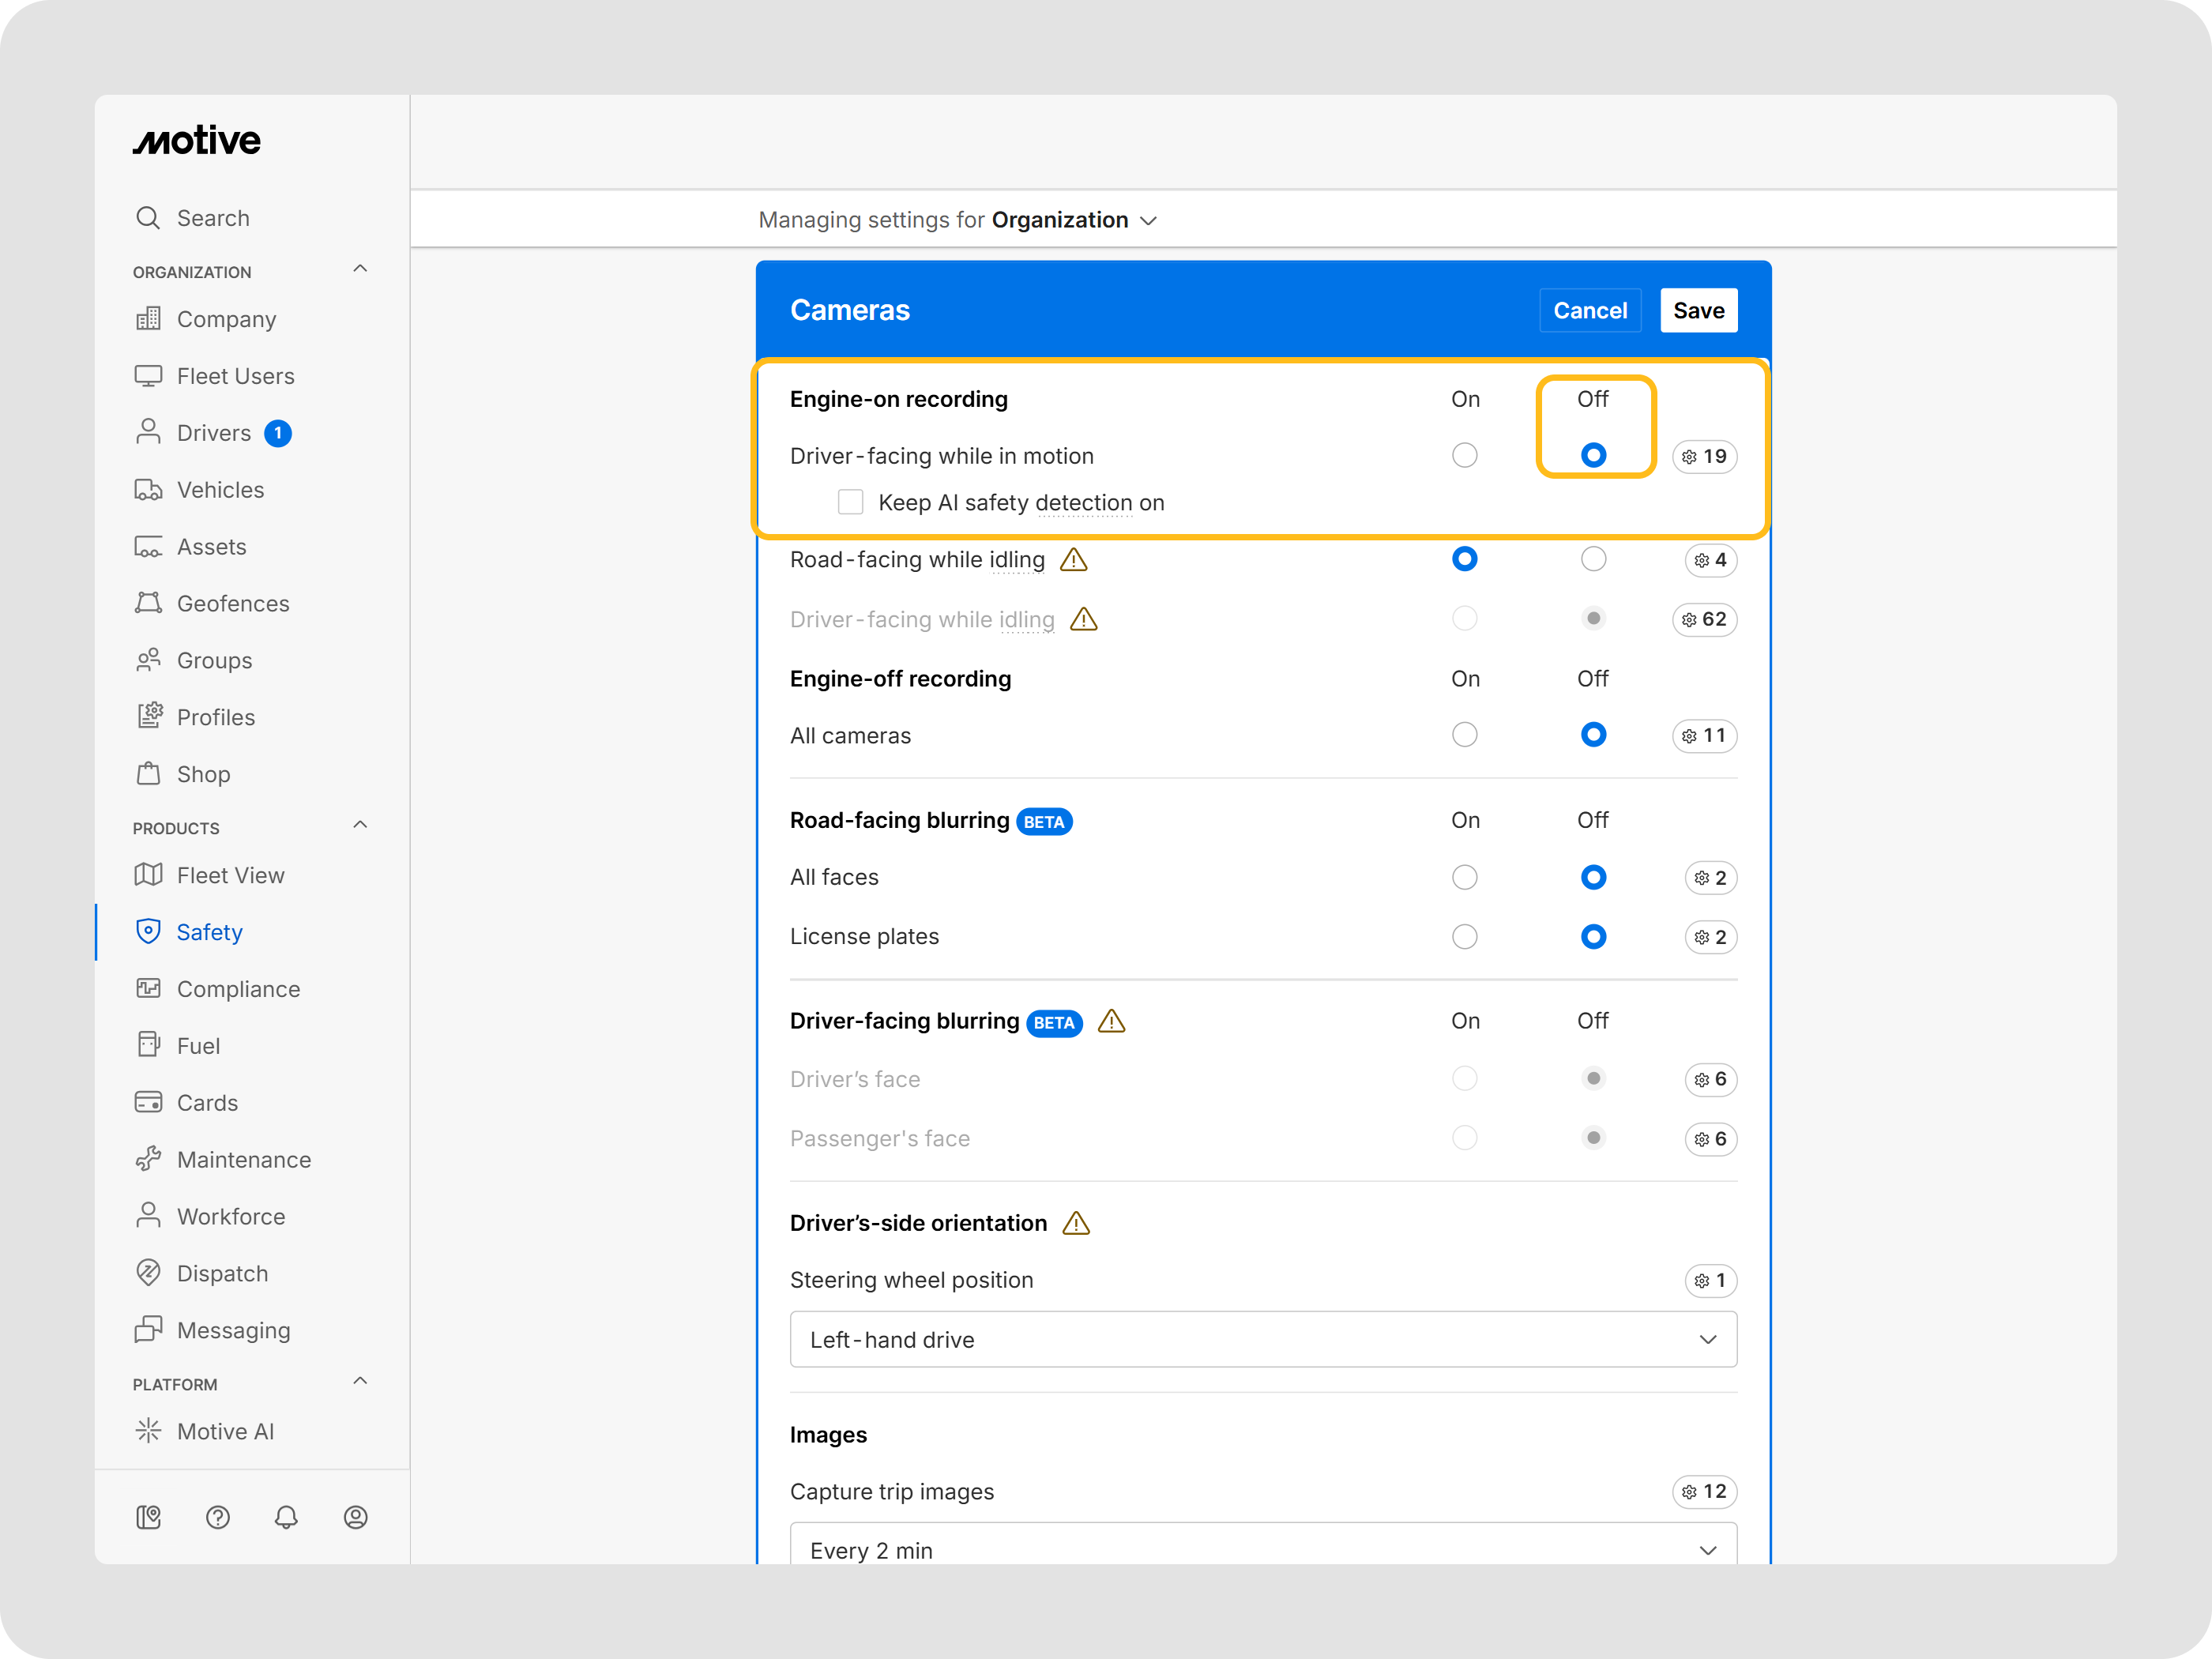The width and height of the screenshot is (2212, 1659).
Task: Select Off for License plates blurring
Action: pos(1593,936)
